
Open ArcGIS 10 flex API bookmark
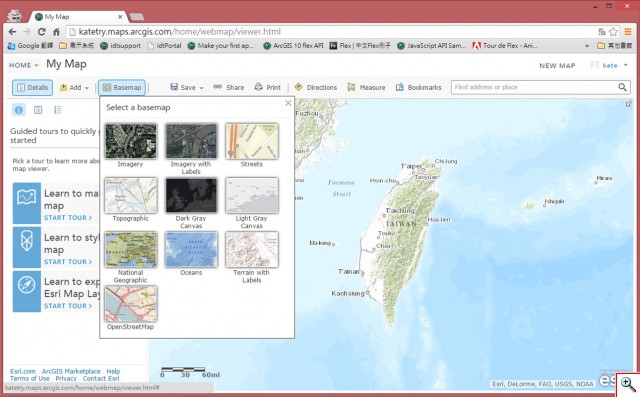293,46
